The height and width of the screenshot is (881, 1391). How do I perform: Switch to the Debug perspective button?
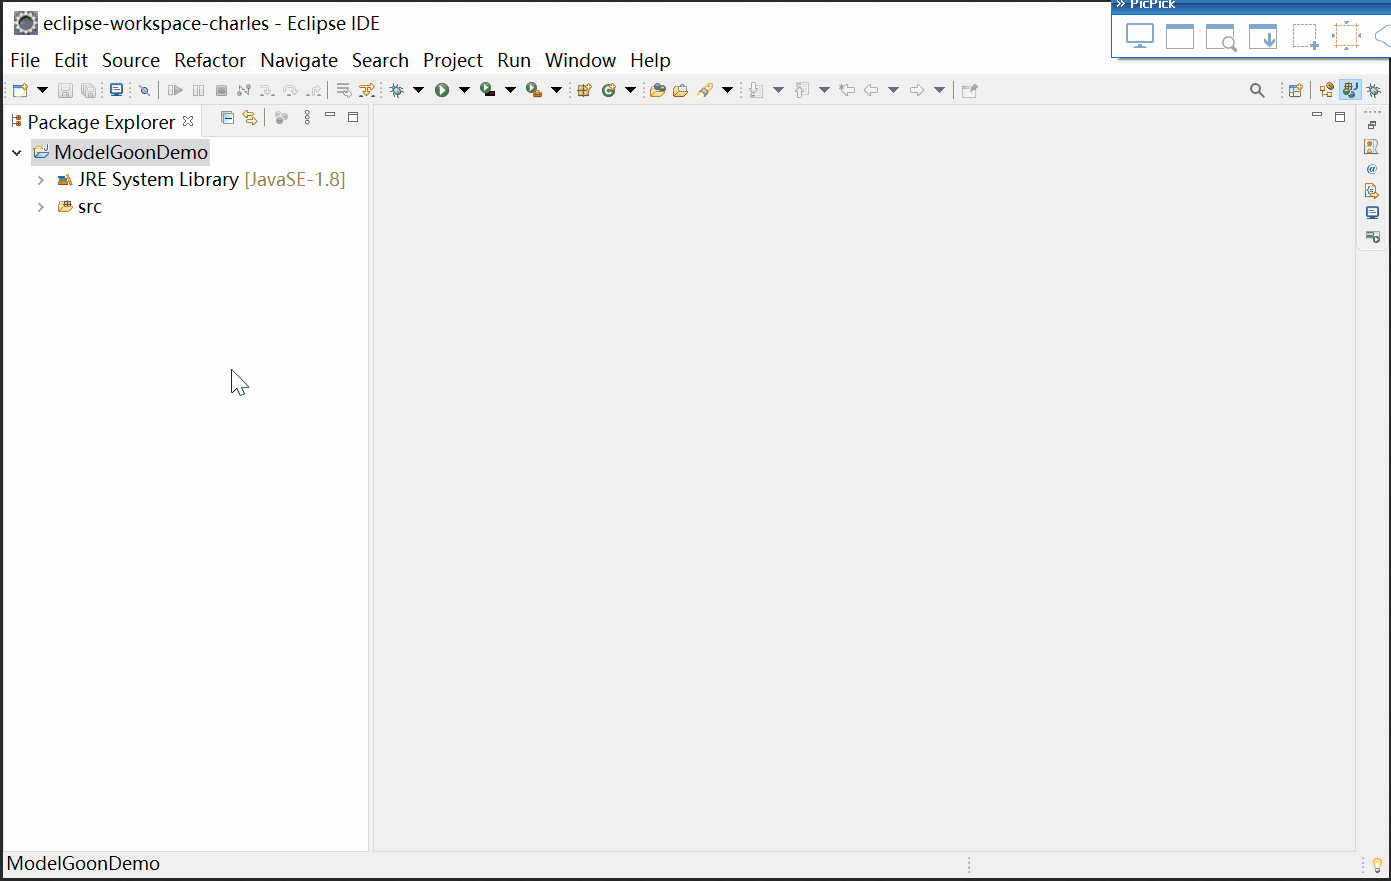[1374, 90]
